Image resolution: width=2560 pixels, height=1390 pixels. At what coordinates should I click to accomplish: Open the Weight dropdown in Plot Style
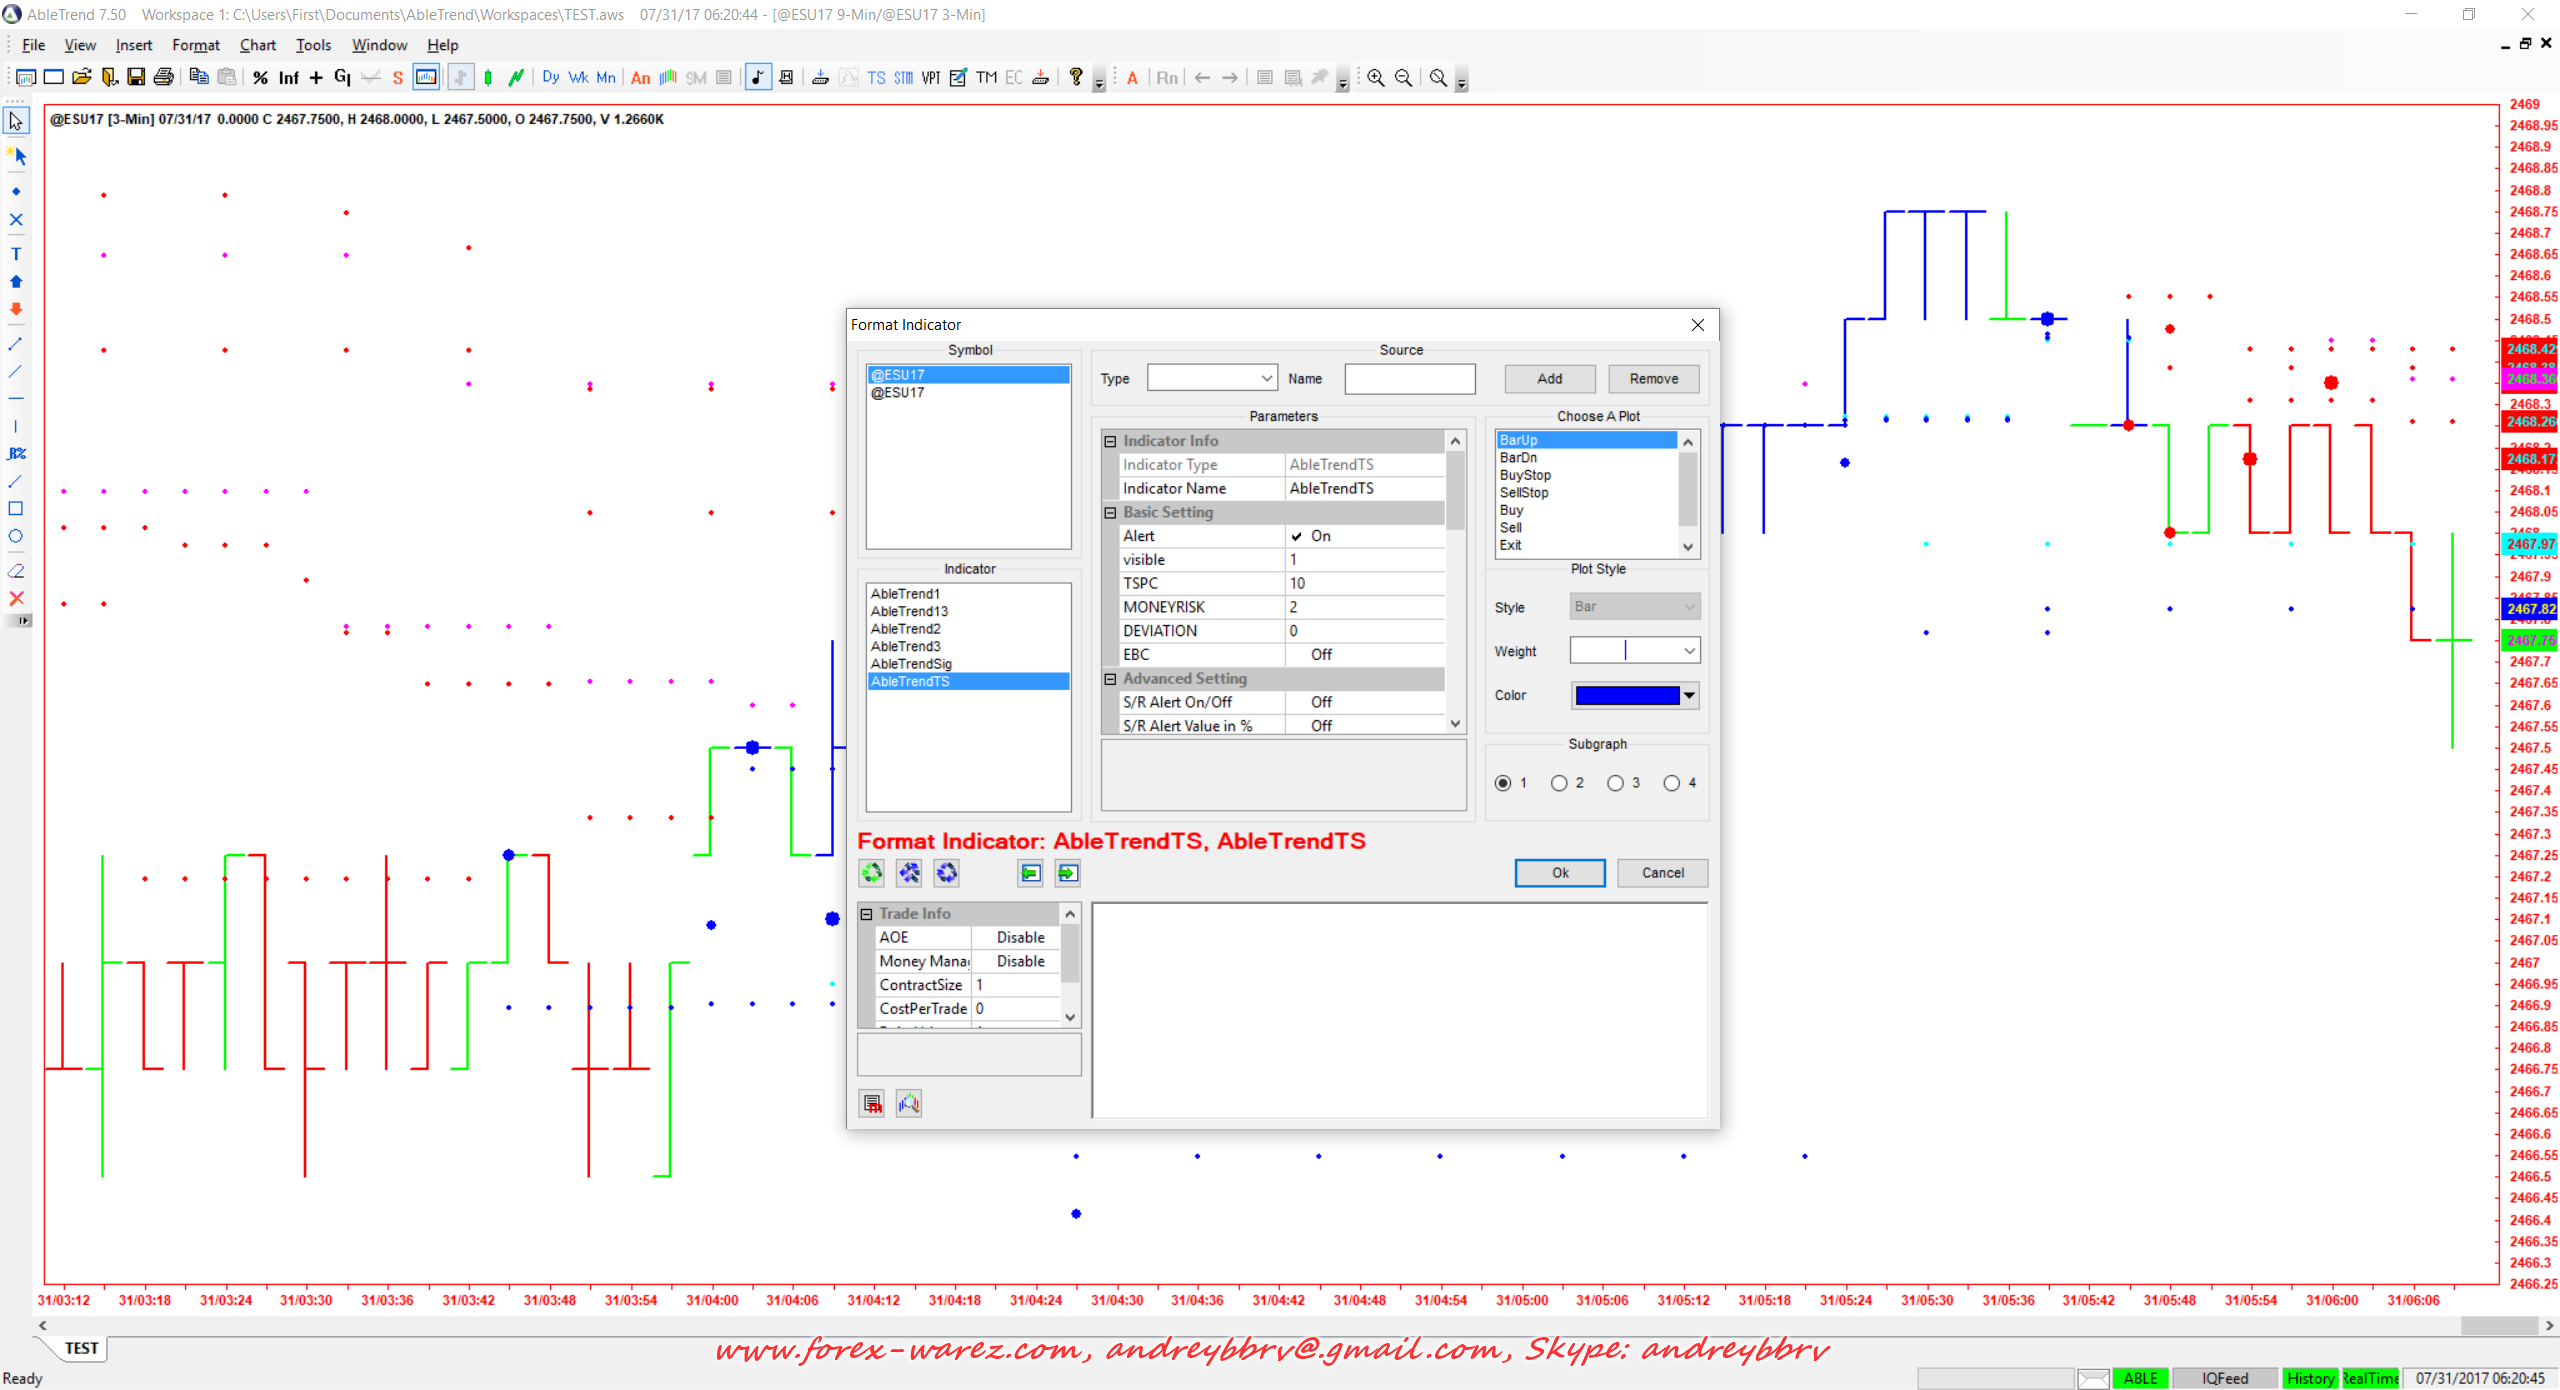coord(1689,651)
